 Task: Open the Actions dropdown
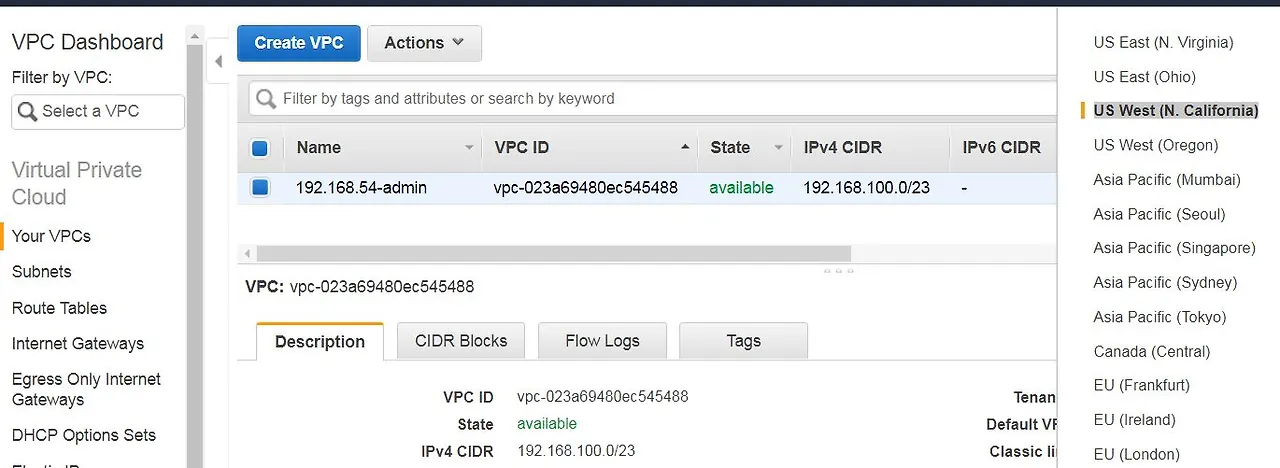click(x=424, y=43)
